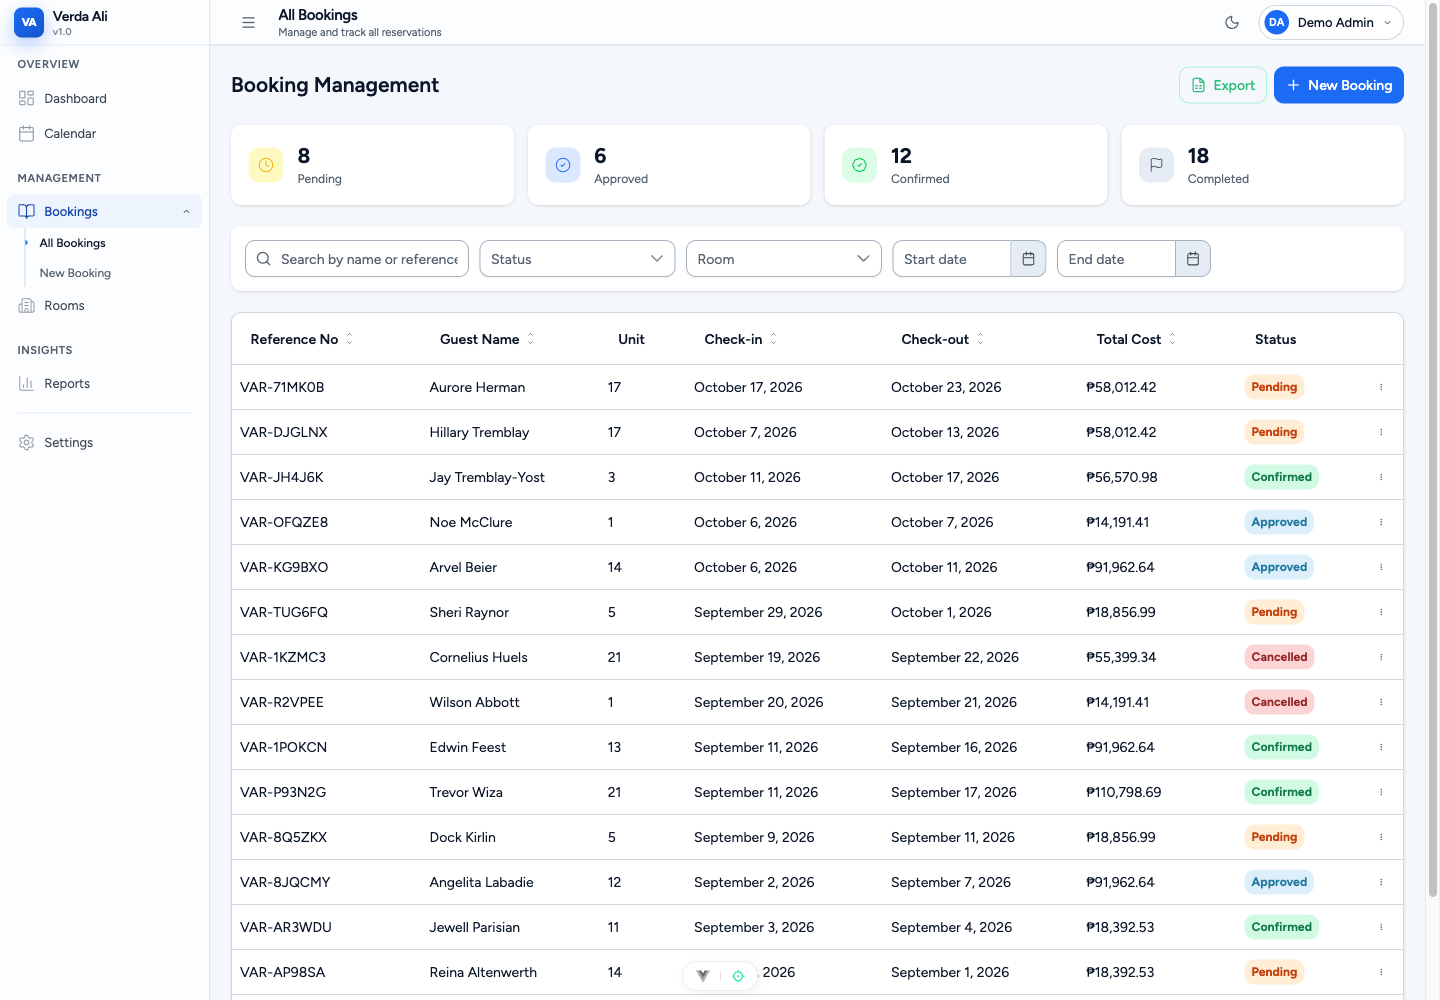Open the Room filter dropdown
1440x1000 pixels.
point(784,259)
